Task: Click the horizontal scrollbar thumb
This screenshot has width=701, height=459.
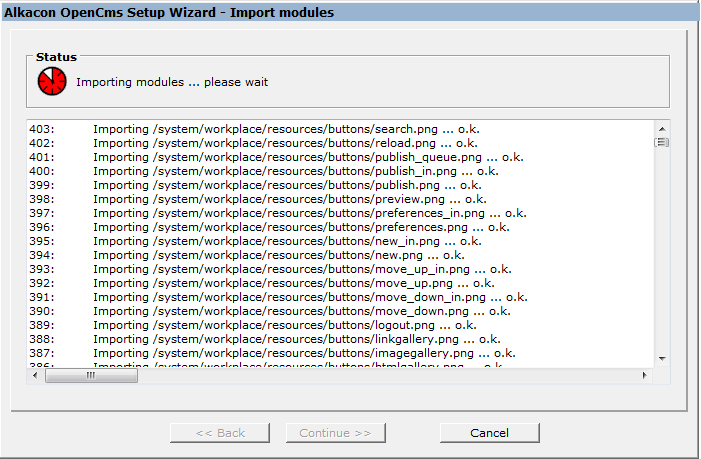Action: click(x=90, y=376)
